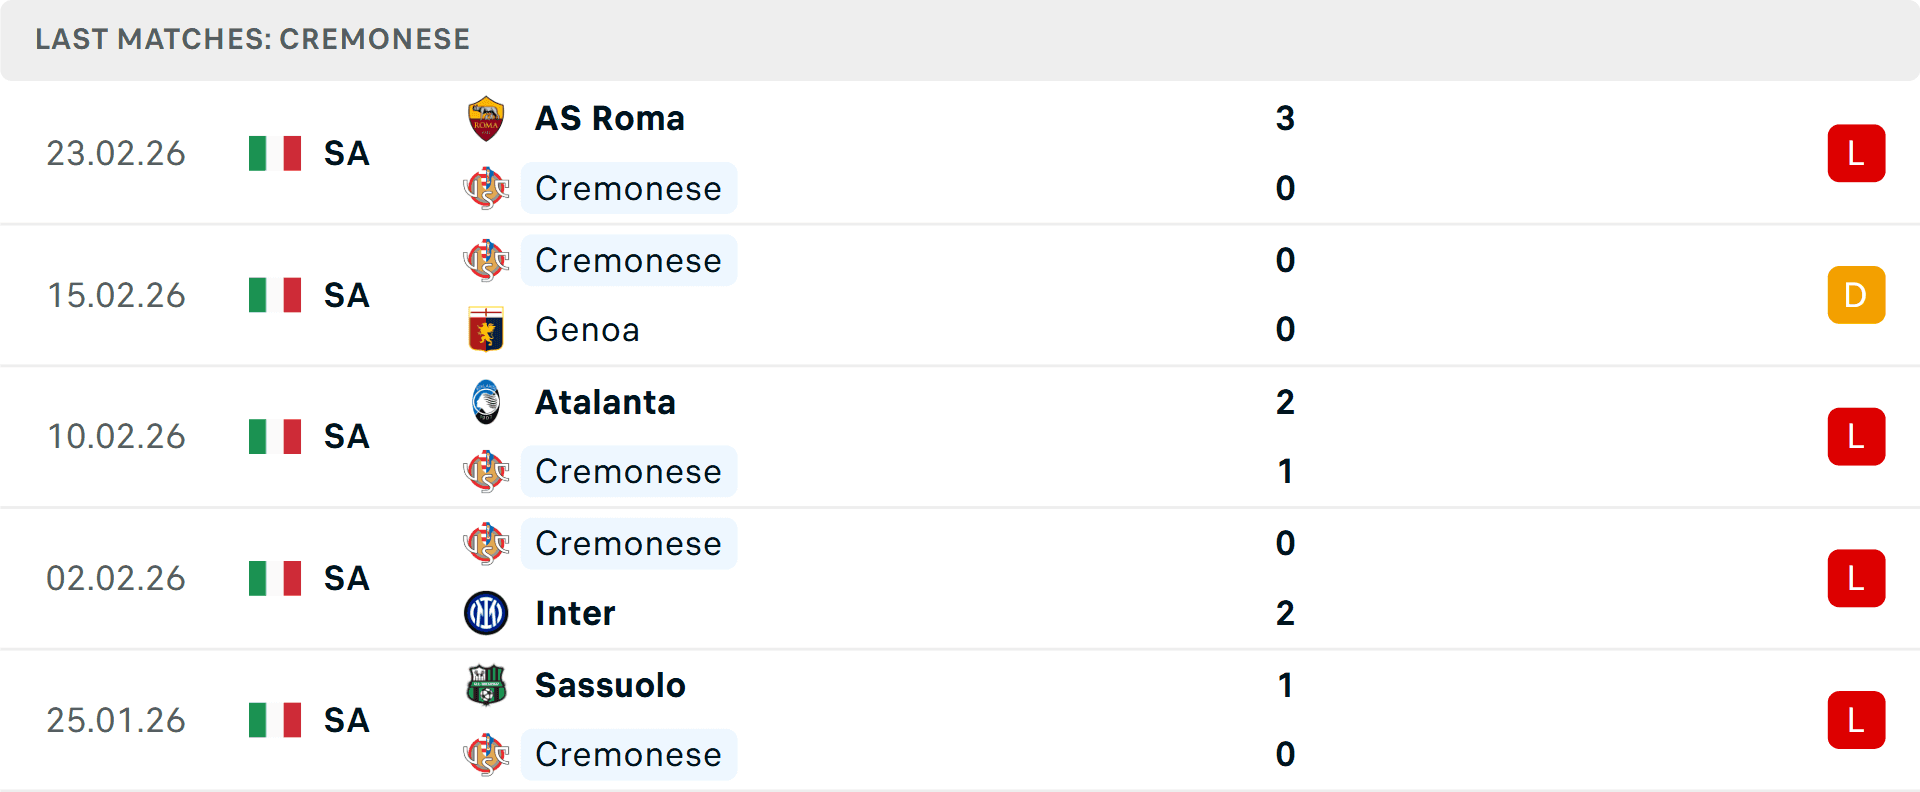
Task: Click the loss badge for the Inter match
Action: coord(1855,578)
